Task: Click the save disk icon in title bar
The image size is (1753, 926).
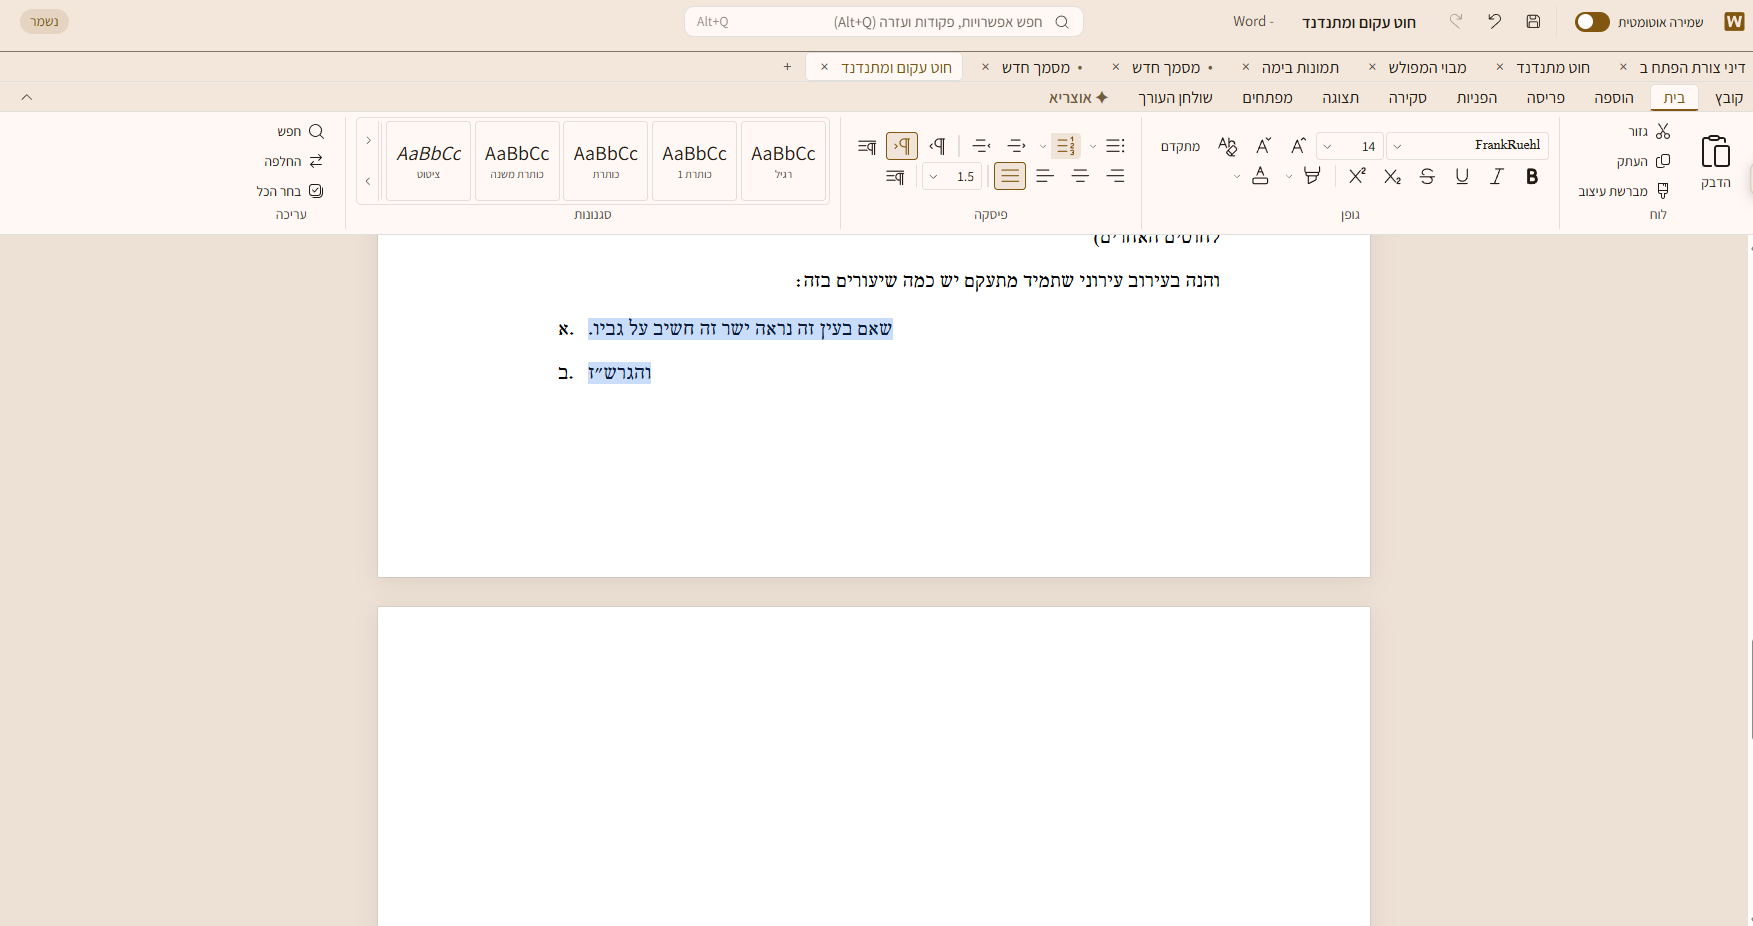Action: 1533,21
